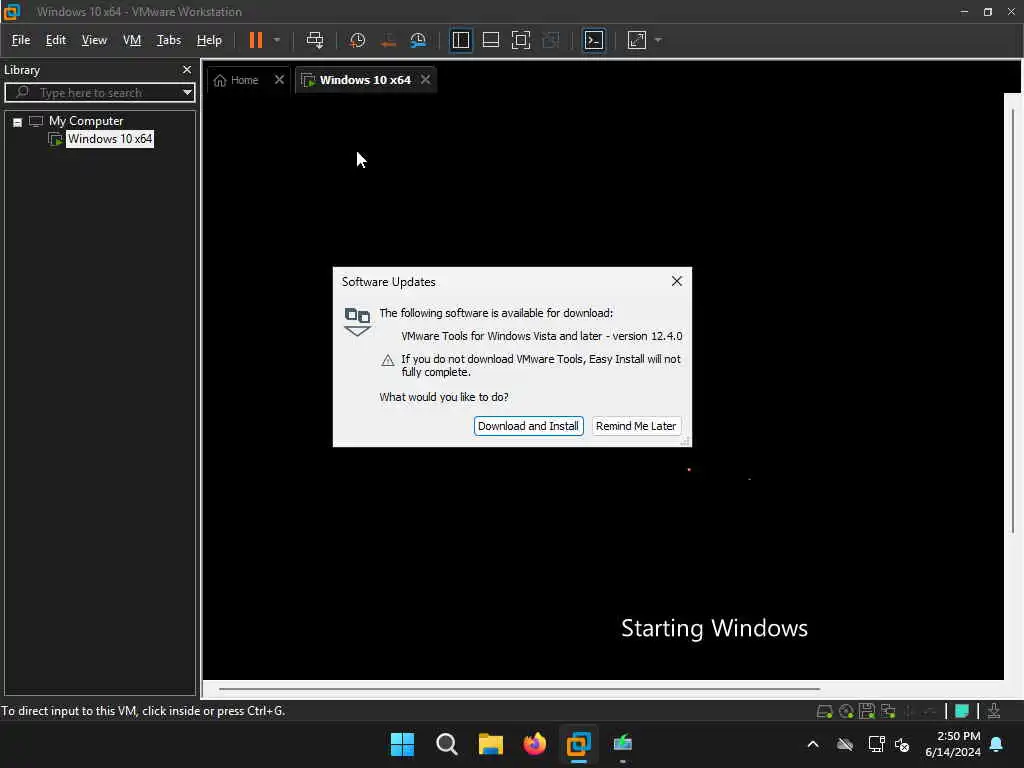This screenshot has width=1024, height=768.
Task: Open the Library search dropdown arrow
Action: point(187,93)
